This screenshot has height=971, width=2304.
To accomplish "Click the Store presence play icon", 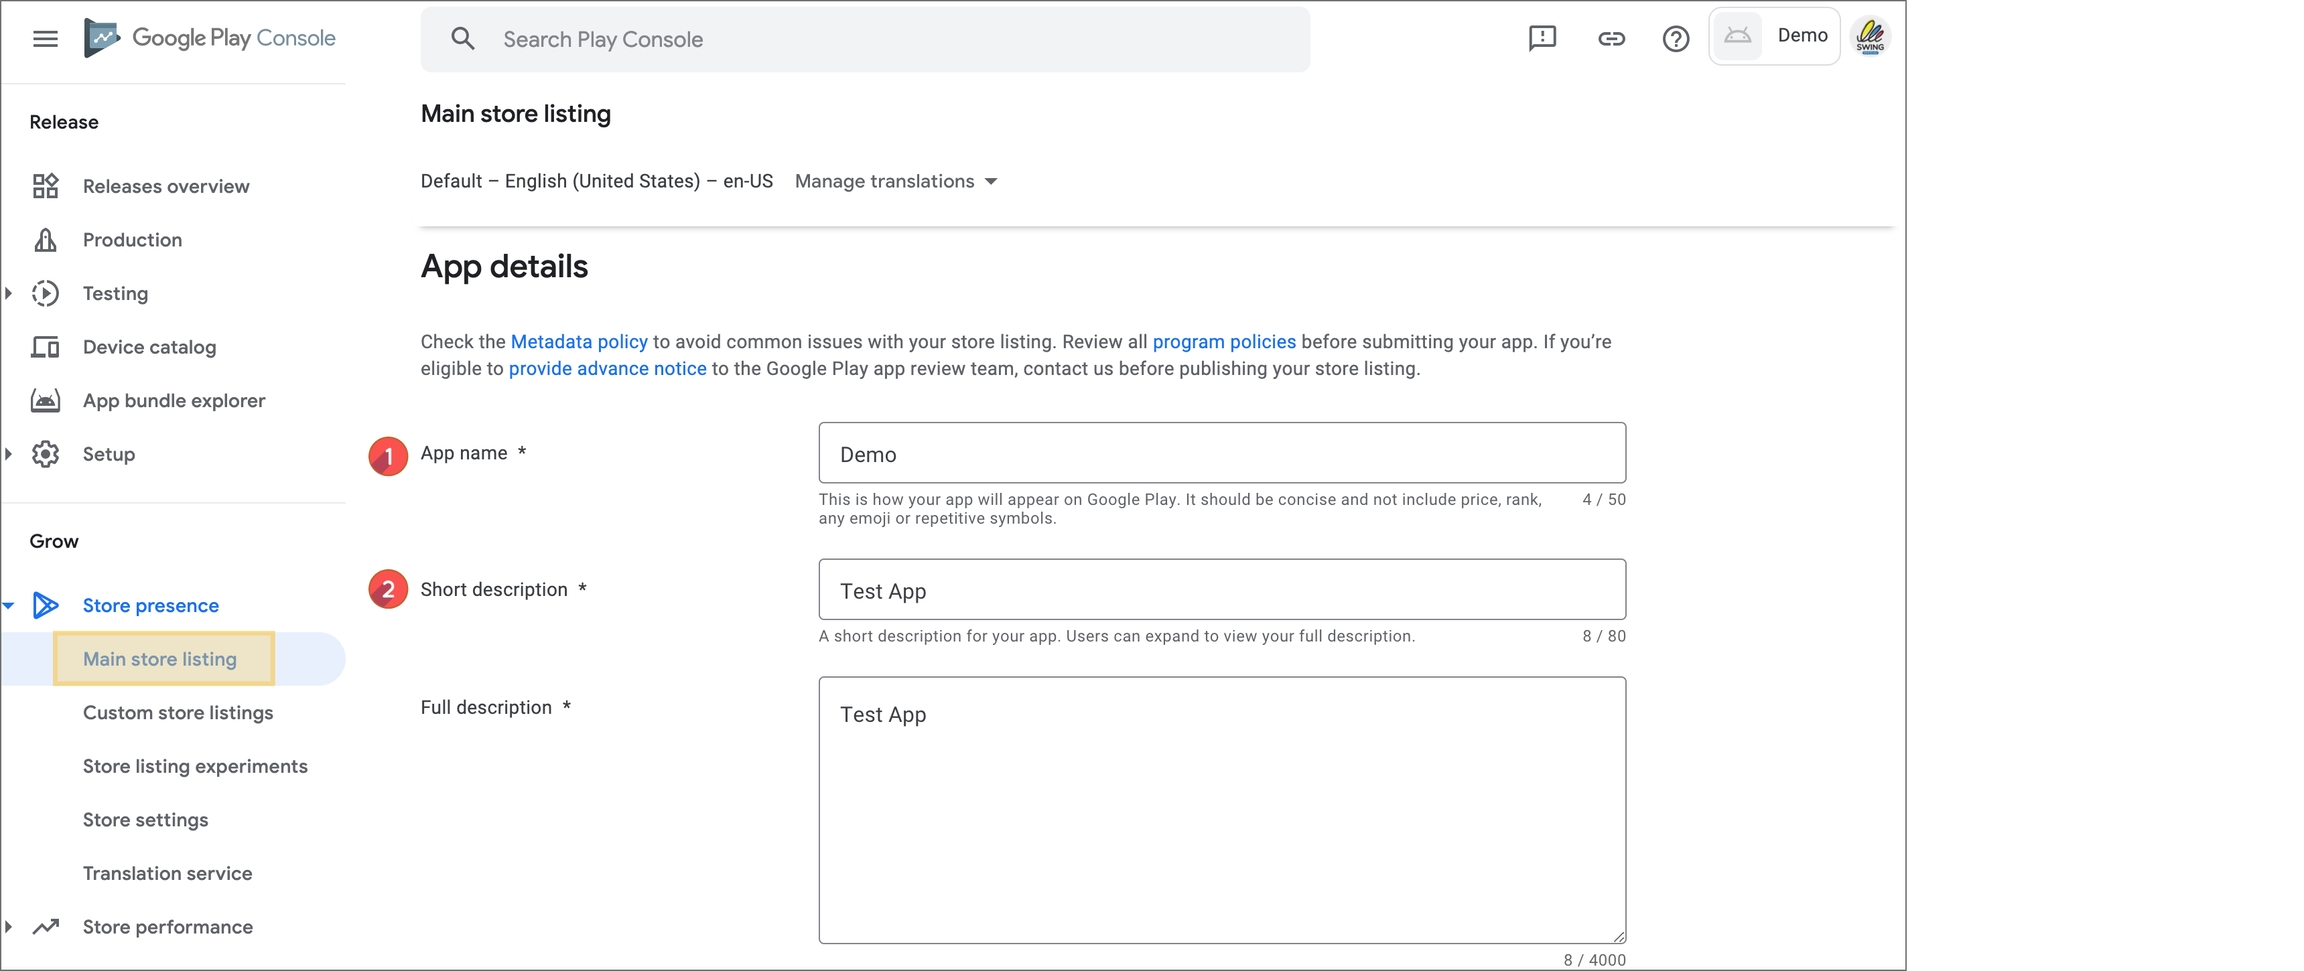I will coord(45,605).
